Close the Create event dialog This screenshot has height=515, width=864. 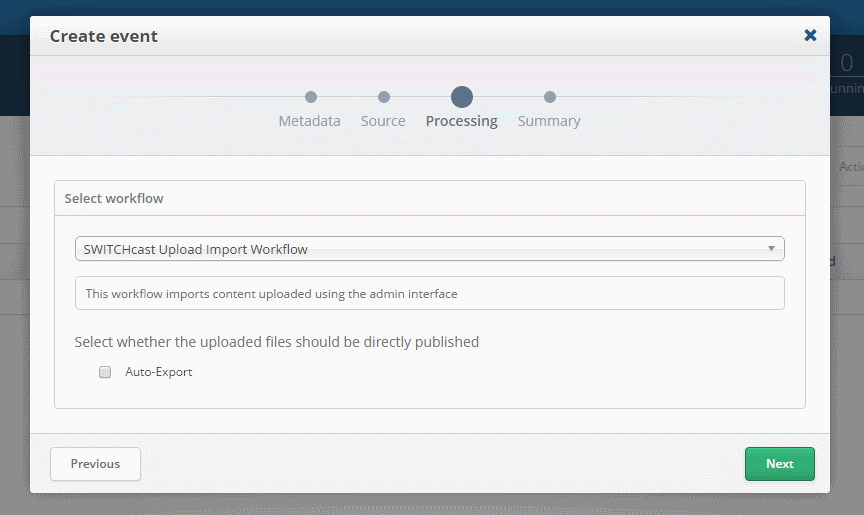[x=810, y=36]
